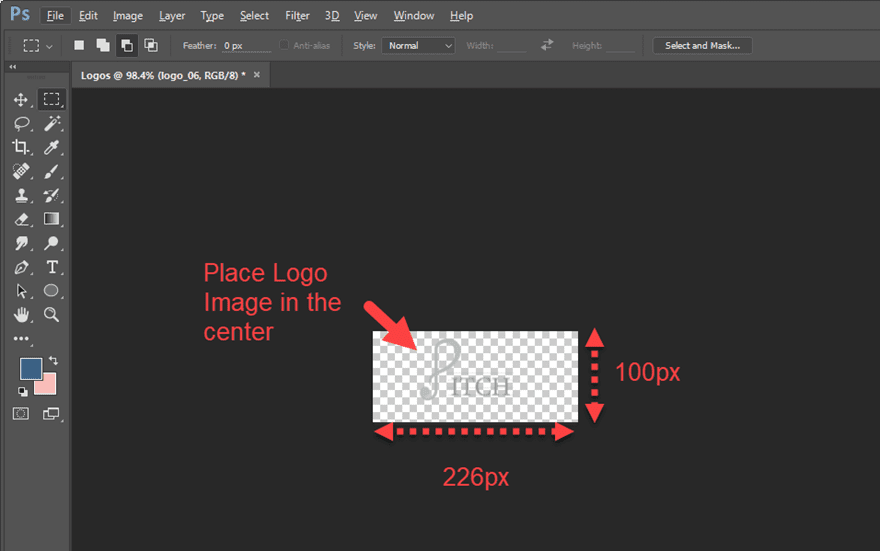Collapse the tools panel with double arrows
The image size is (880, 551).
12,67
